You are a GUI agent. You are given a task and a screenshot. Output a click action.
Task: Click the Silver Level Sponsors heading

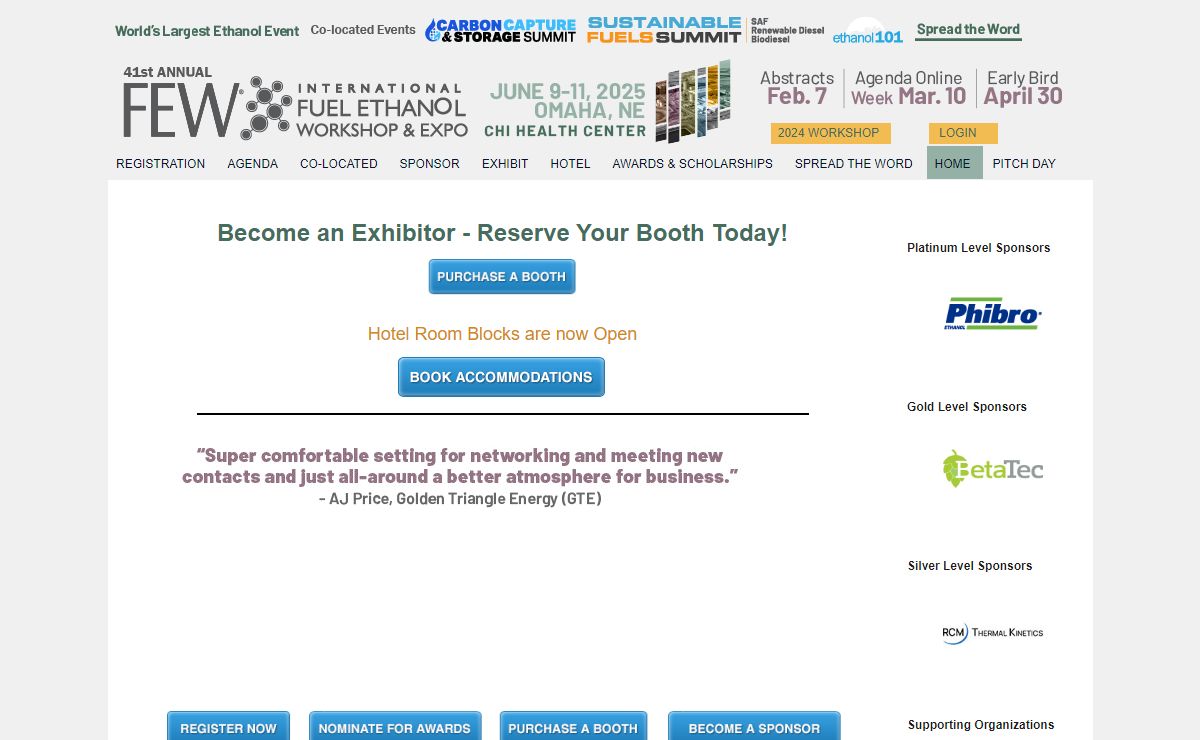point(970,566)
